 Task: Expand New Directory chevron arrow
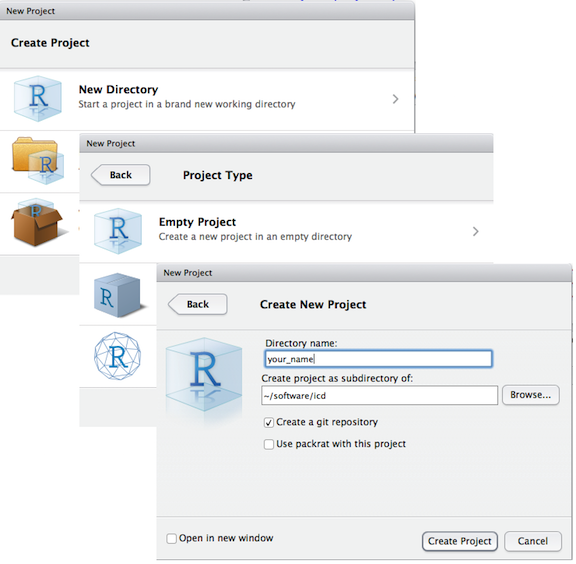point(395,99)
